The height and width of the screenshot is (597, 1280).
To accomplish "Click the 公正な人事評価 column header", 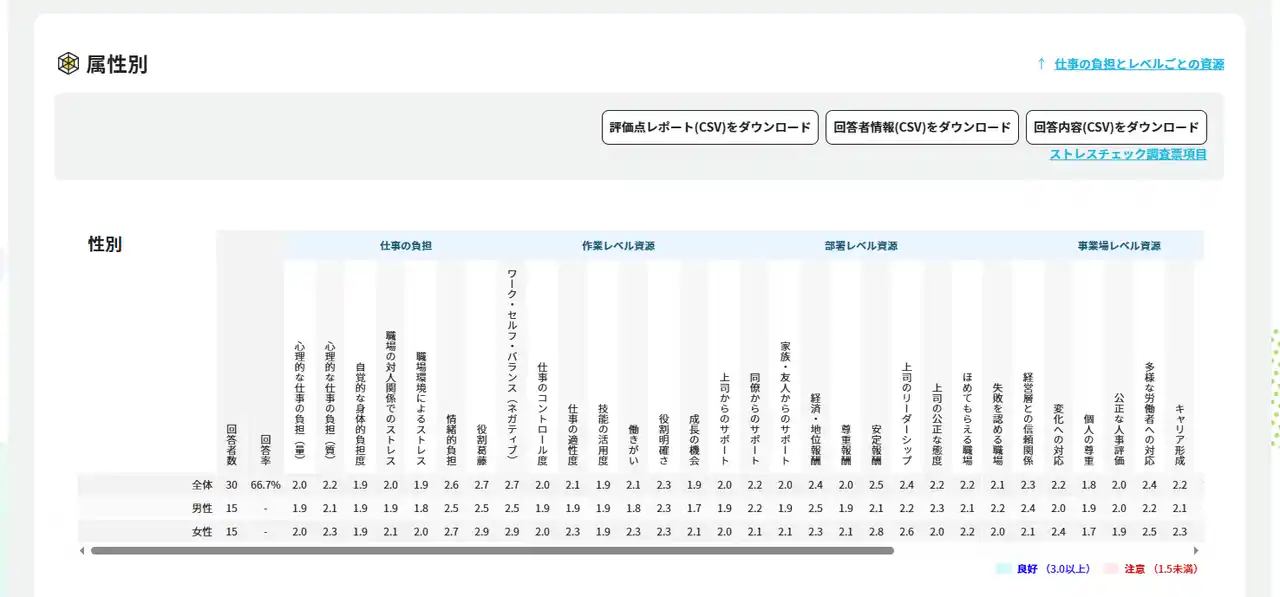I will [x=1119, y=429].
